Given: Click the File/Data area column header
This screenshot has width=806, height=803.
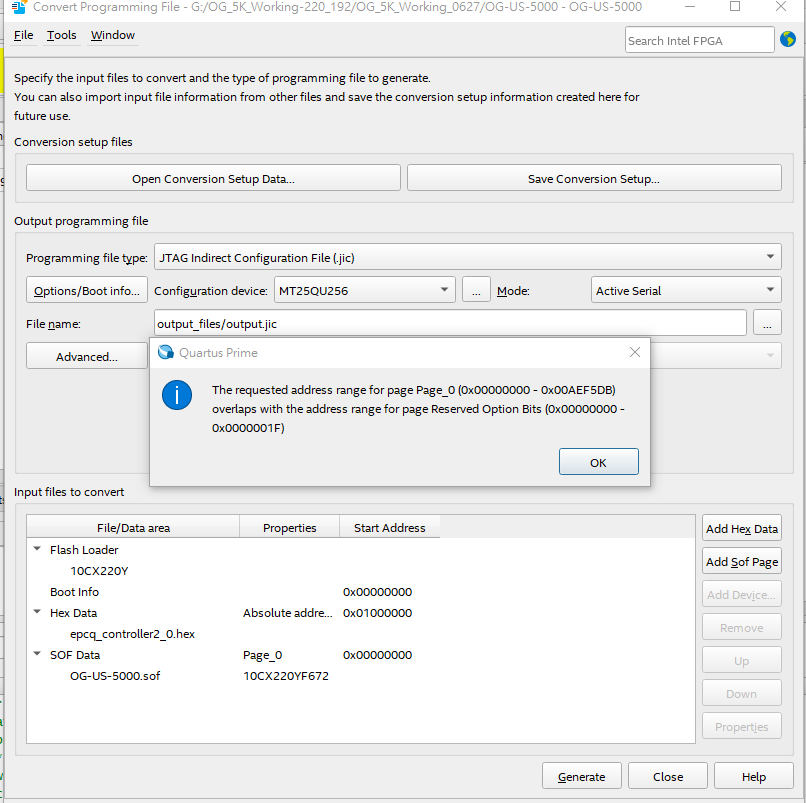Looking at the screenshot, I should point(133,527).
